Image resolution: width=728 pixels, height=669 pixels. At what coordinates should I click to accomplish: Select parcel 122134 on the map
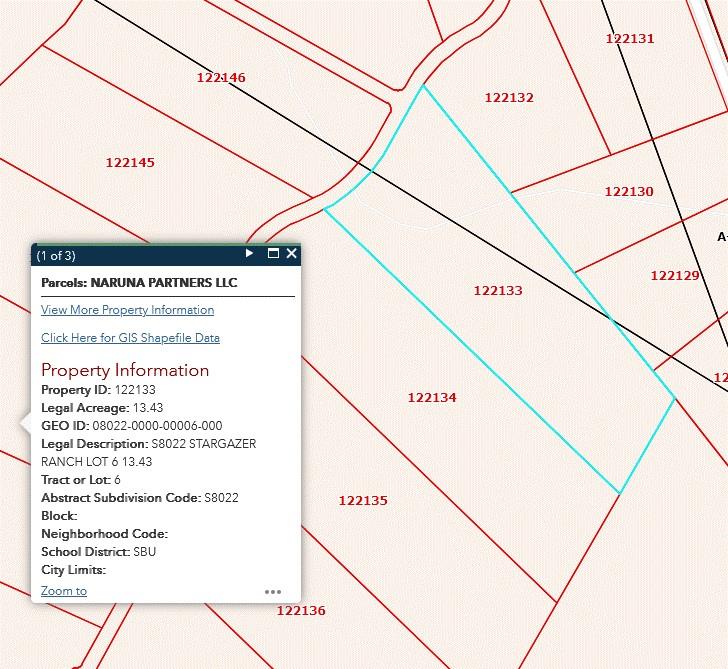click(431, 398)
